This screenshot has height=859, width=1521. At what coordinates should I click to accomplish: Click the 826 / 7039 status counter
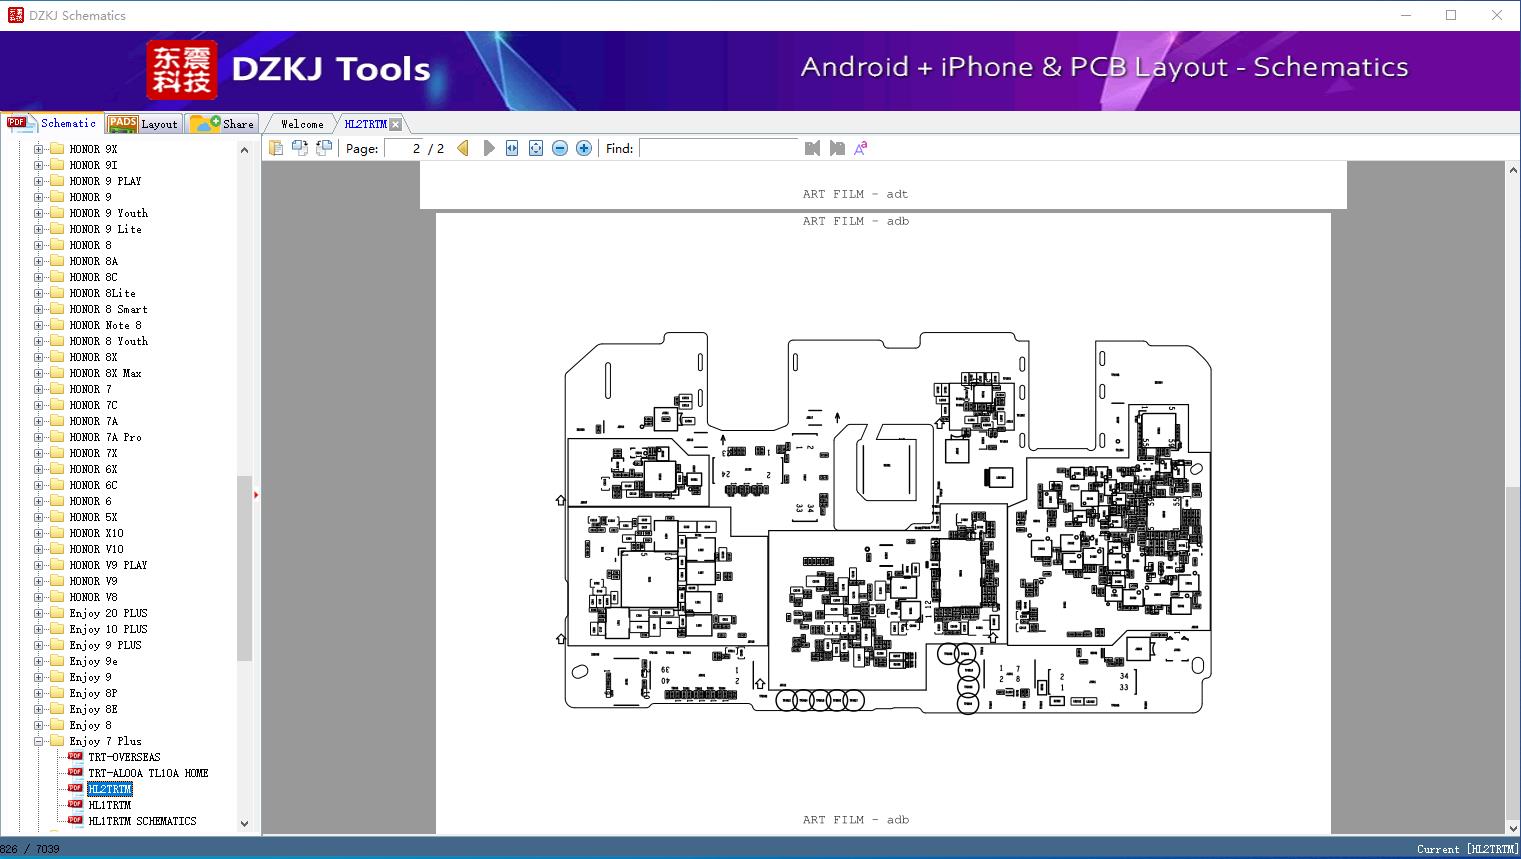(x=30, y=849)
